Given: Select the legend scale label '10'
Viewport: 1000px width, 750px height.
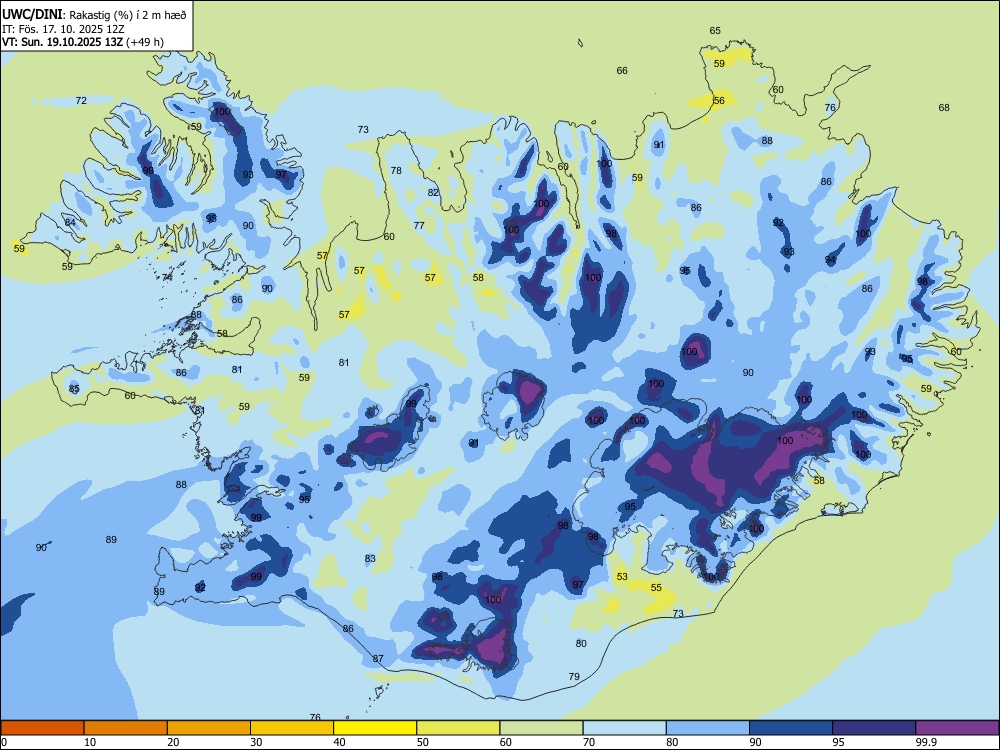Looking at the screenshot, I should point(90,742).
